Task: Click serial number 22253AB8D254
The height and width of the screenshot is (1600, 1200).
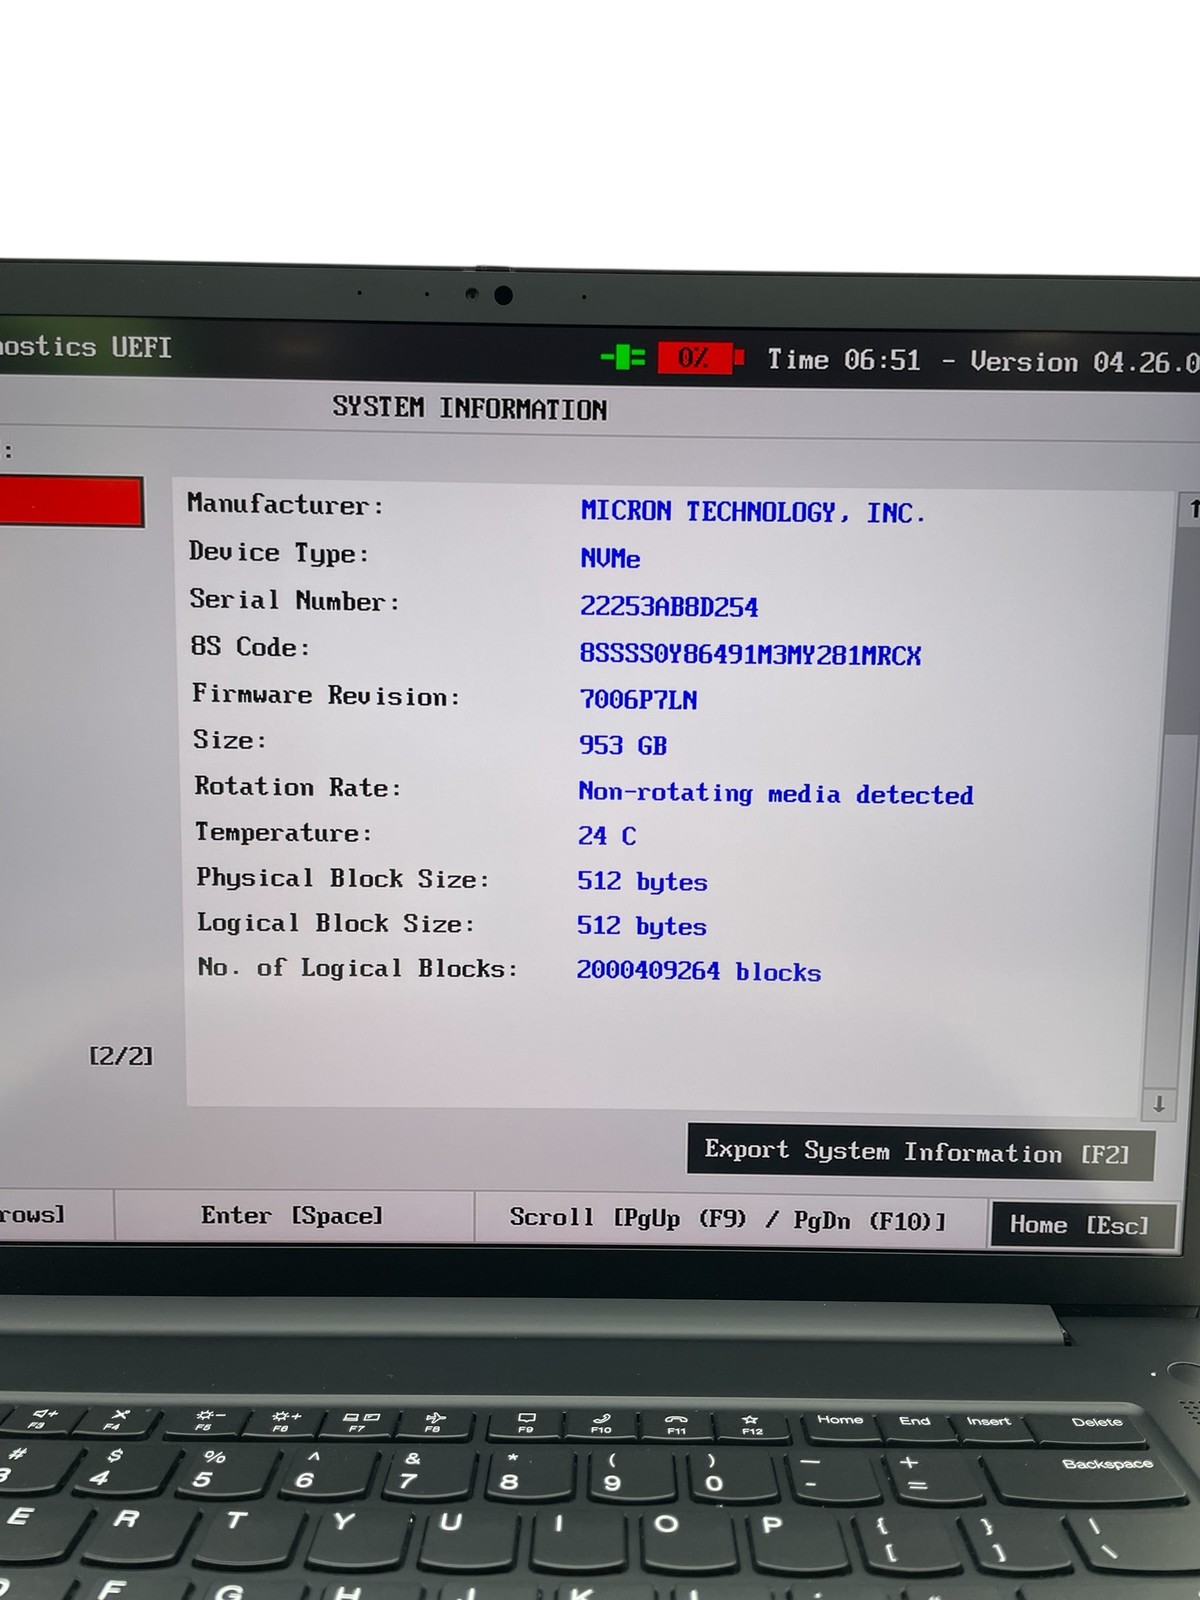Action: 669,606
